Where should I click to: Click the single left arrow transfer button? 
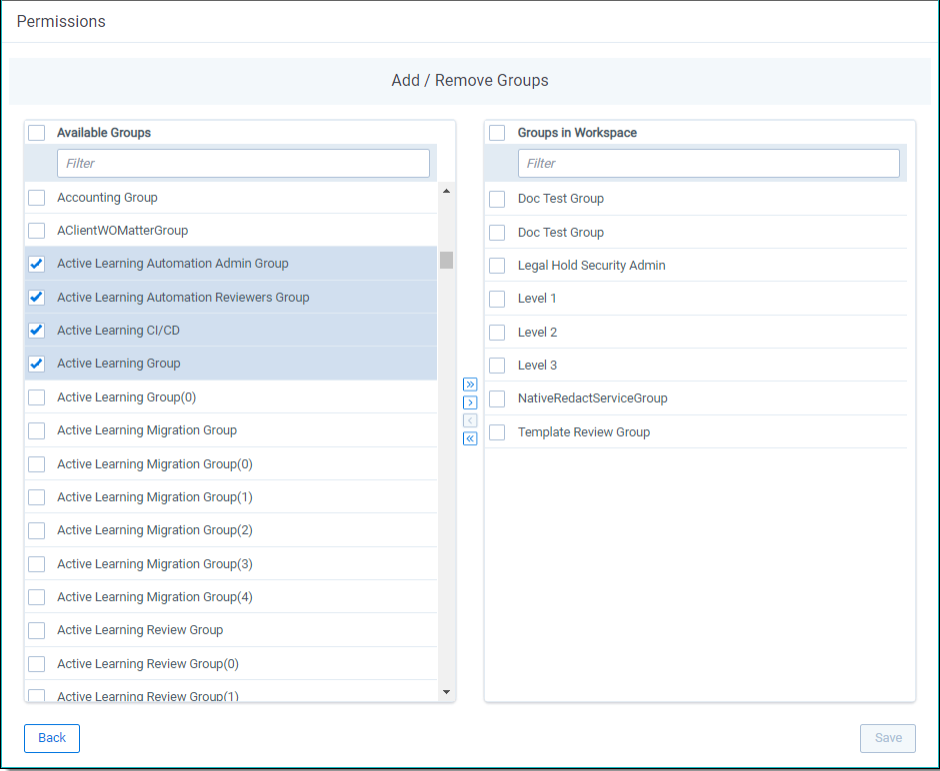click(x=470, y=420)
